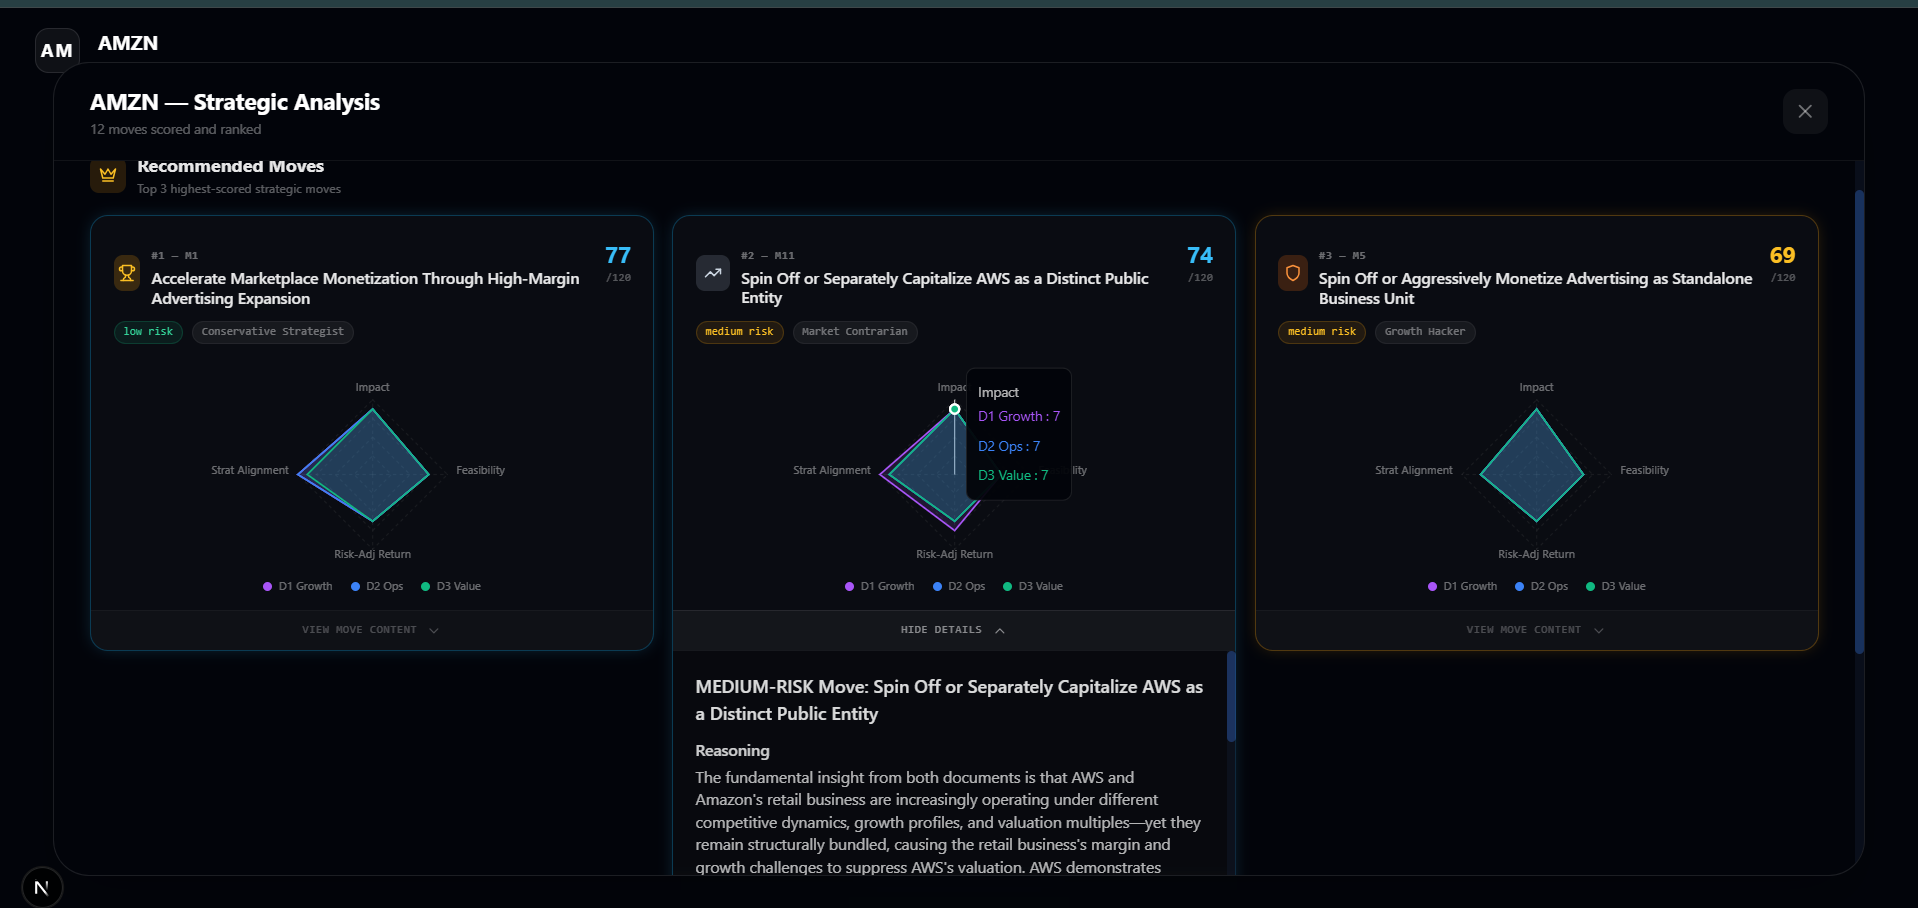This screenshot has height=908, width=1918.
Task: Toggle D2 Ops legend on move #1 chart
Action: 377,586
